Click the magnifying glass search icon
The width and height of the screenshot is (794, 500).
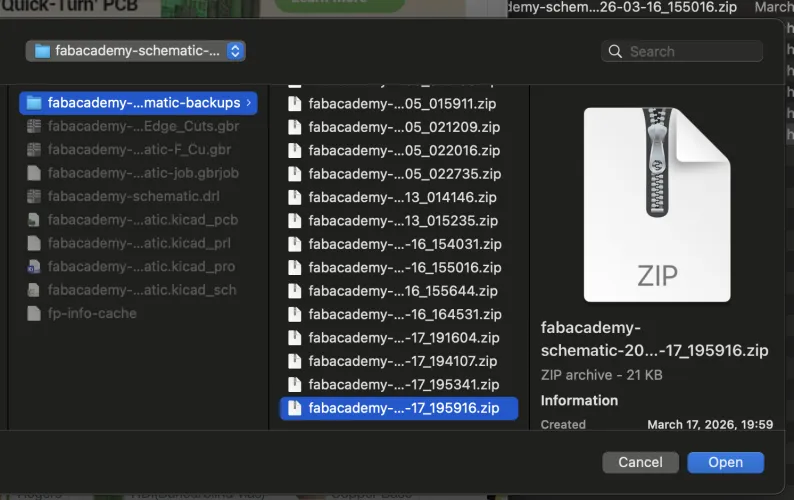[x=615, y=51]
